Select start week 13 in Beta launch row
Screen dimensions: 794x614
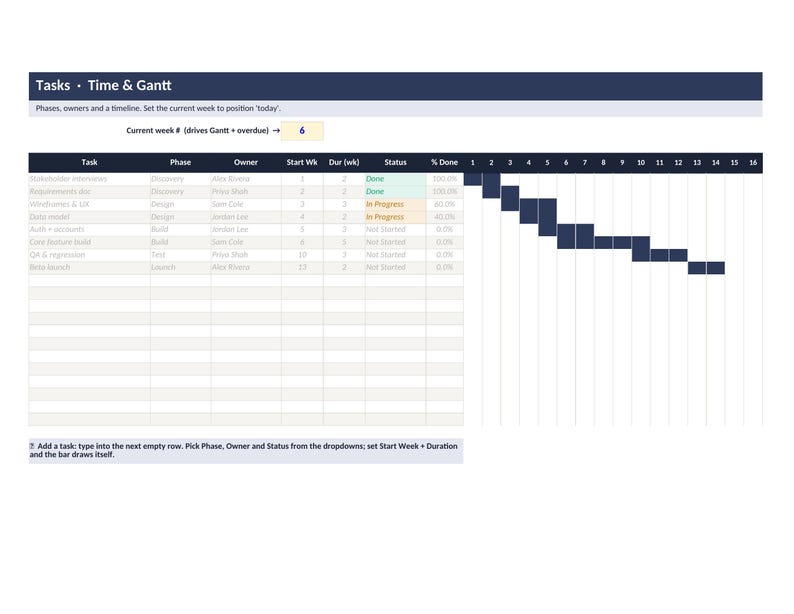click(302, 267)
